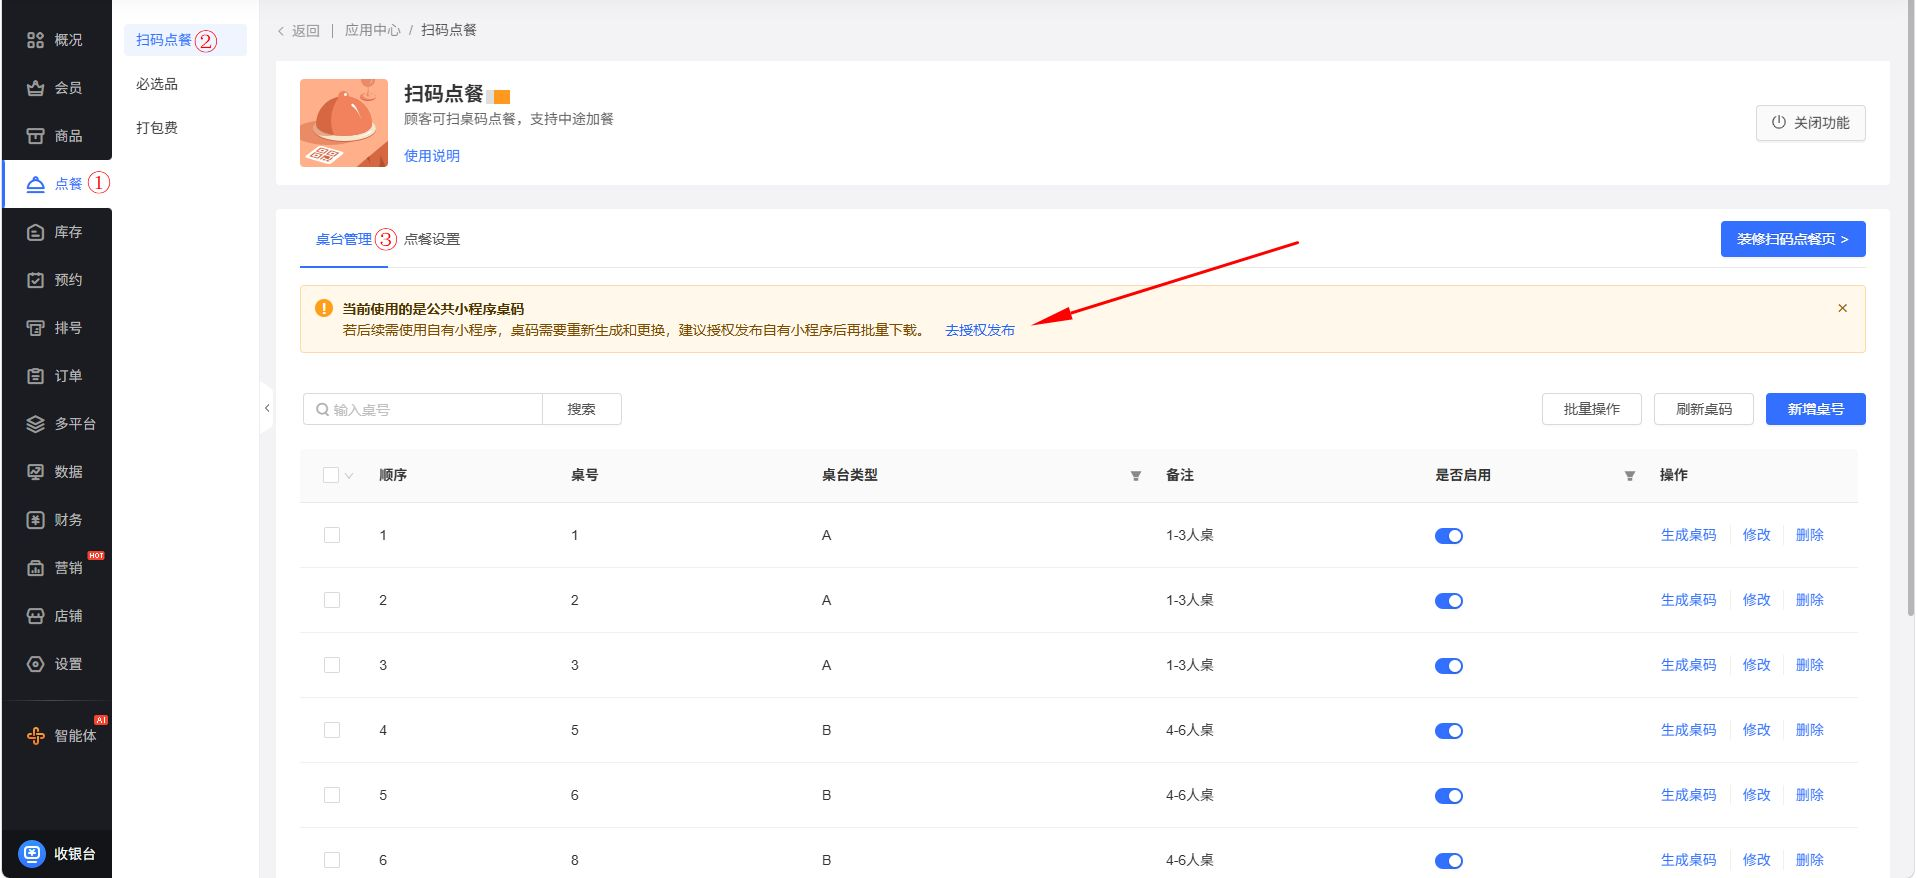Screen dimensions: 1917x878
Task: Select the 桌台管理 tab
Action: click(344, 239)
